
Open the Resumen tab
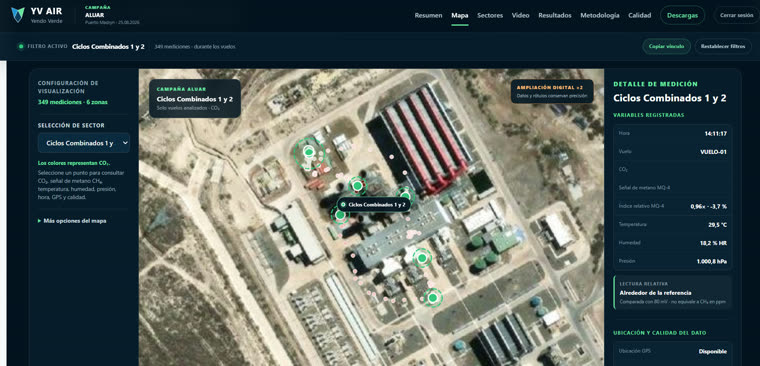[x=428, y=16]
